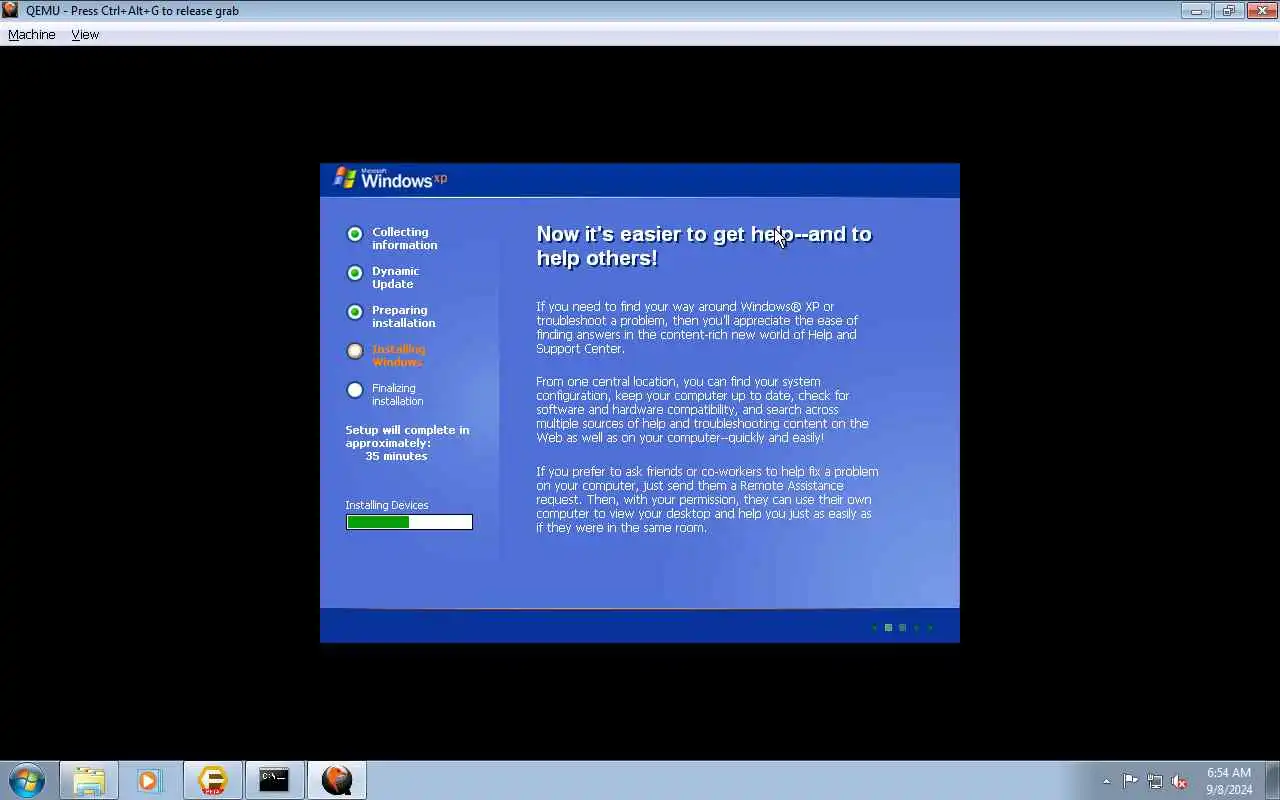Click the 'Collecting information' label
Screen dimensions: 1280x800
pos(404,238)
